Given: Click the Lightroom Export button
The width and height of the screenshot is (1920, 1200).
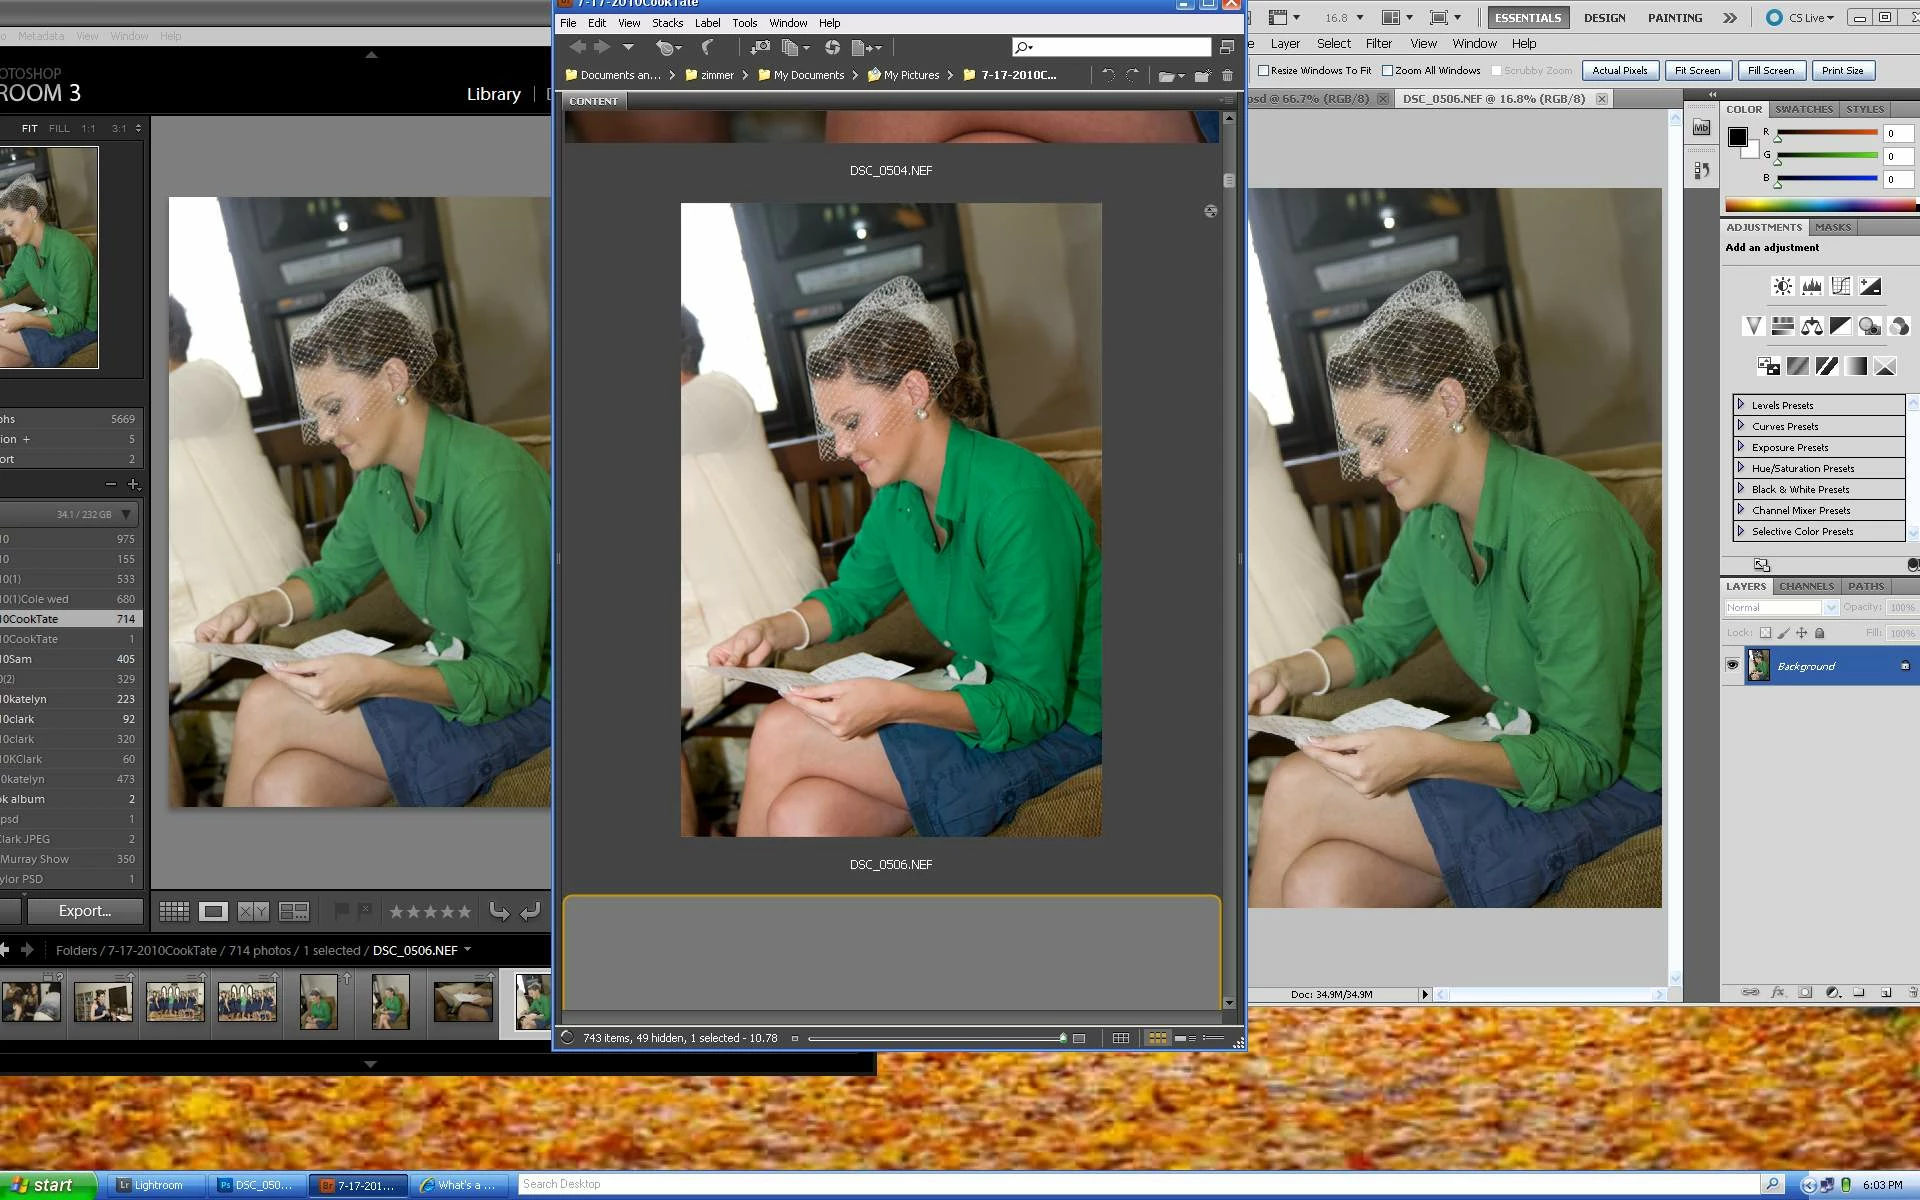Looking at the screenshot, I should 84,911.
